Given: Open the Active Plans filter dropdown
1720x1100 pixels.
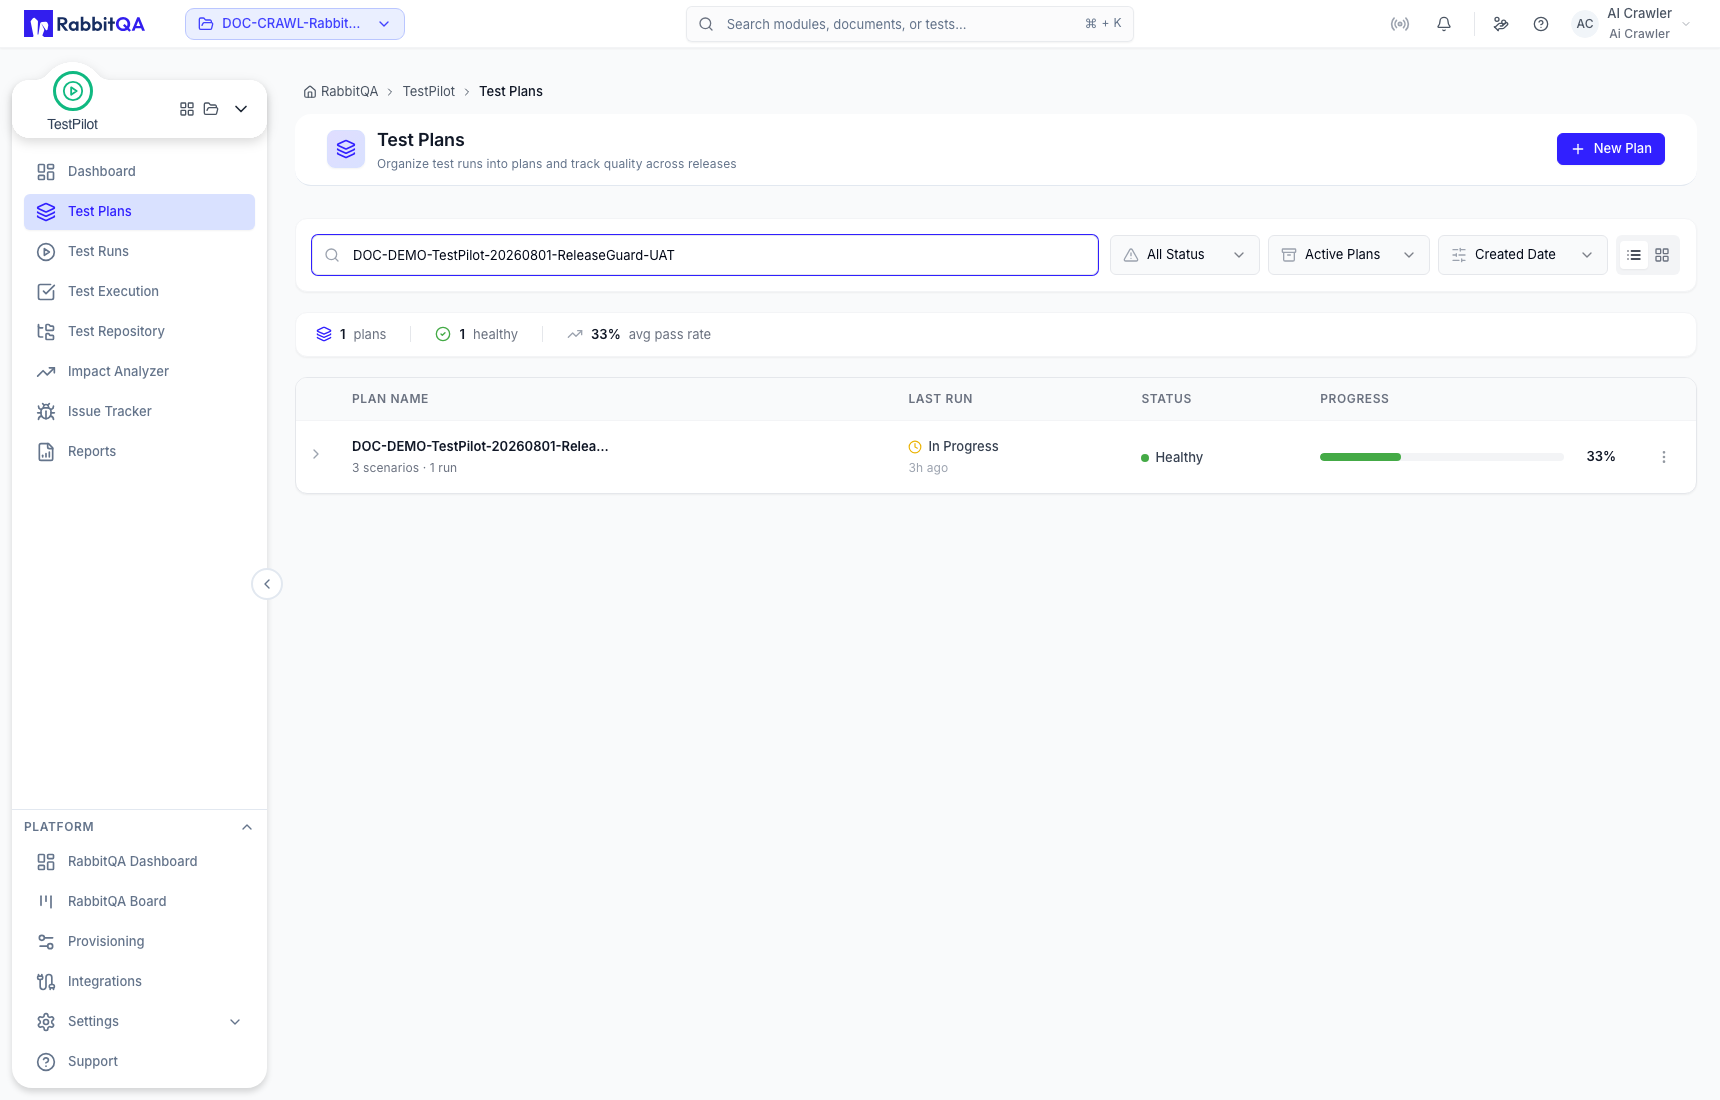Looking at the screenshot, I should [x=1349, y=255].
